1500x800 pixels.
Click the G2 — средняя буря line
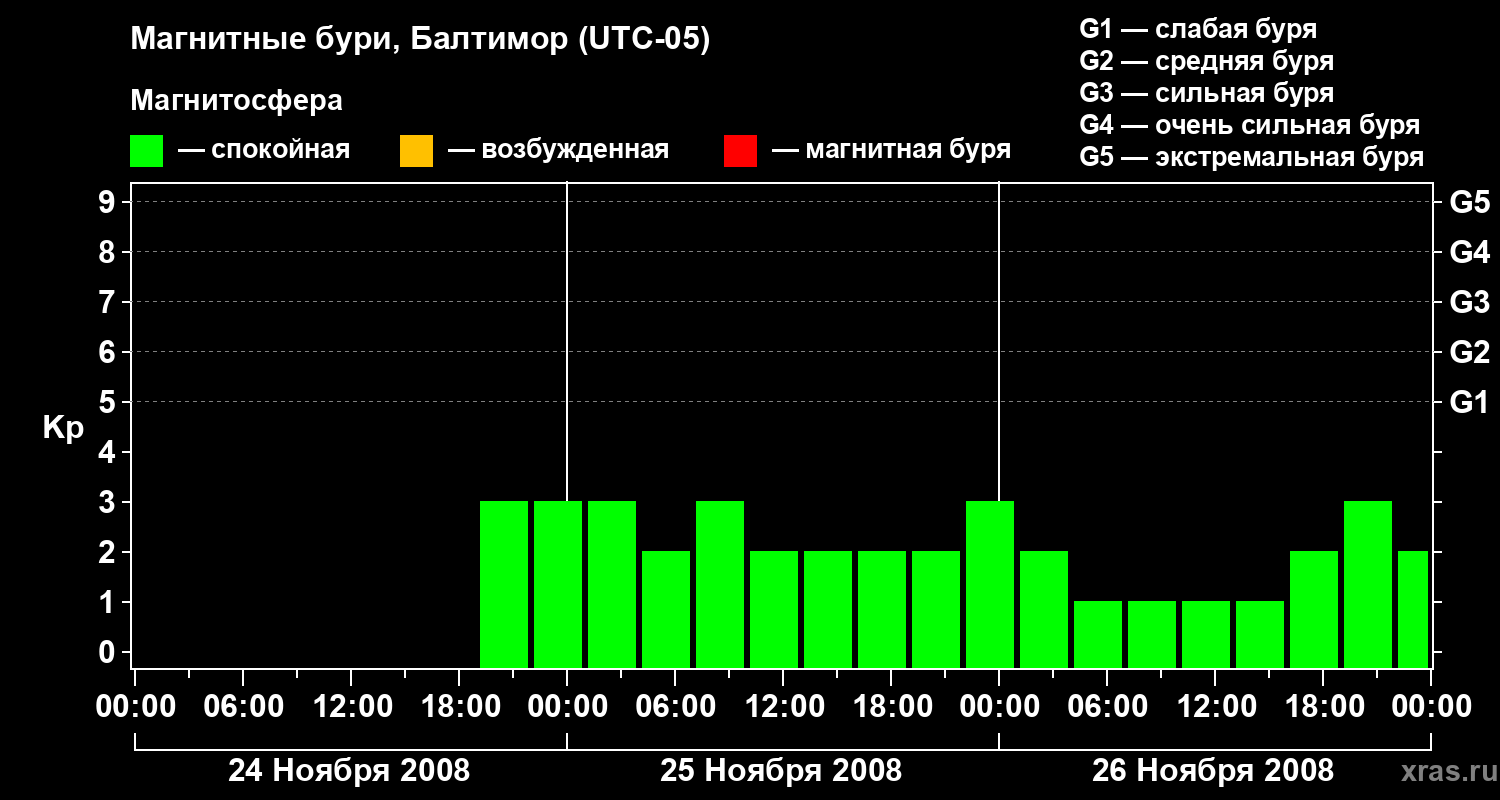click(1207, 61)
